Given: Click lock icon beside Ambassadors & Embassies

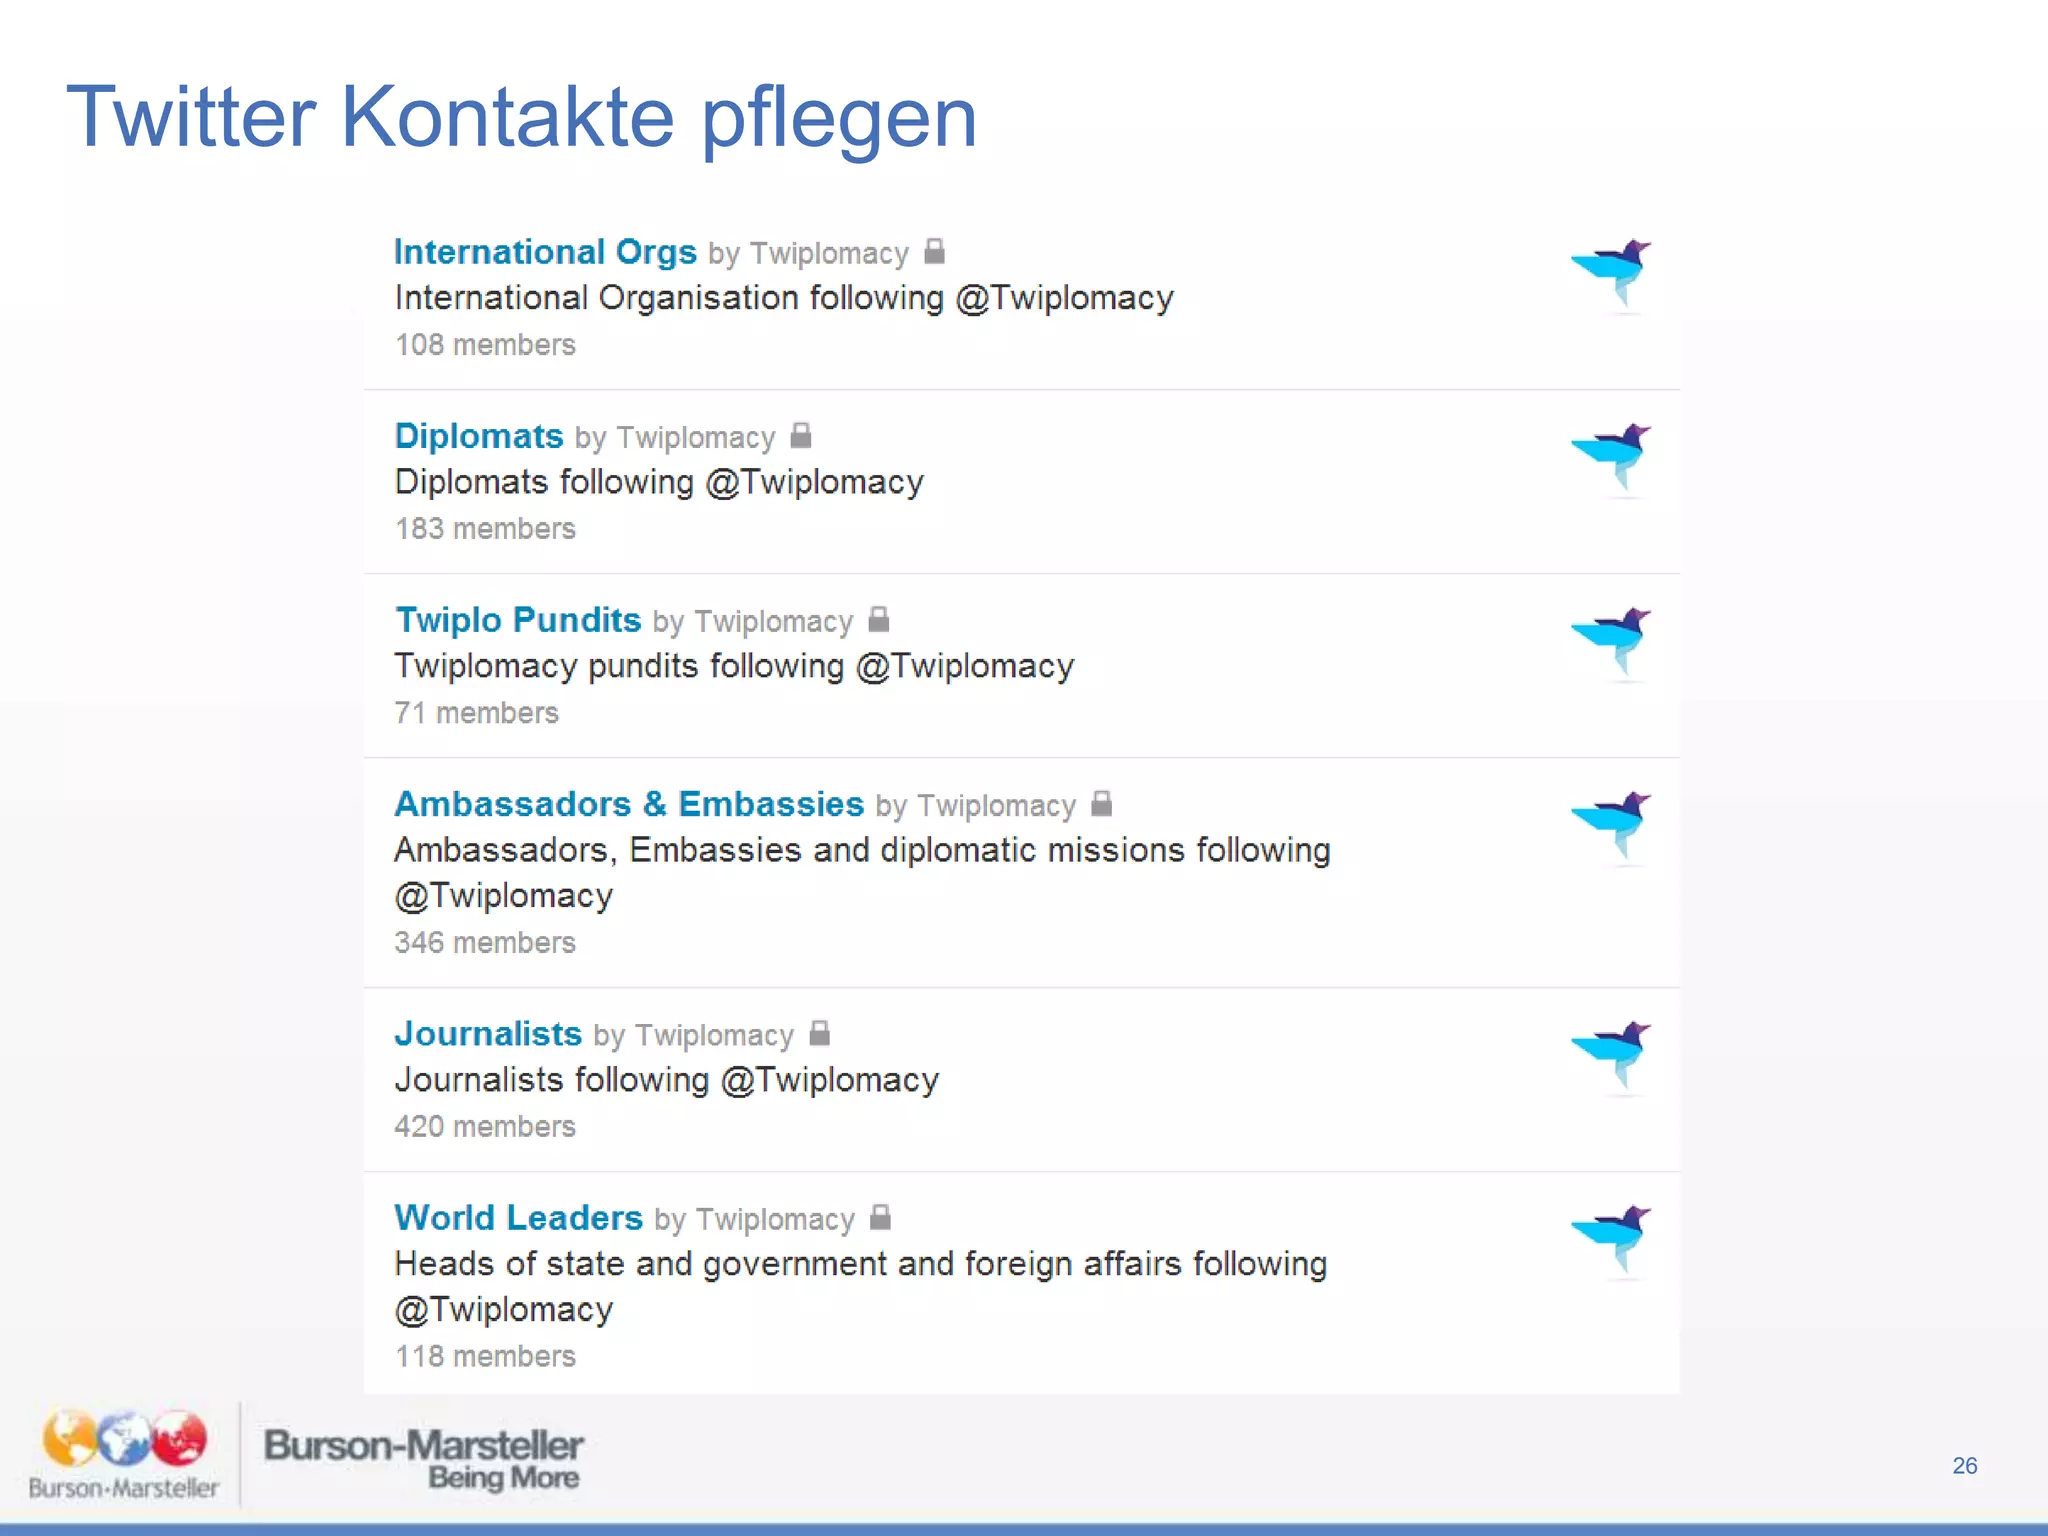Looking at the screenshot, I should (1102, 803).
